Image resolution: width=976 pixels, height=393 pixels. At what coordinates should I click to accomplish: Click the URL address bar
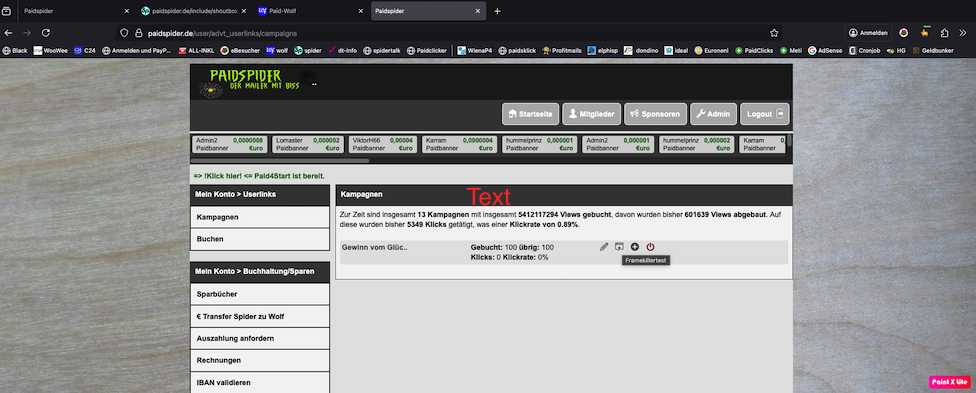point(448,33)
